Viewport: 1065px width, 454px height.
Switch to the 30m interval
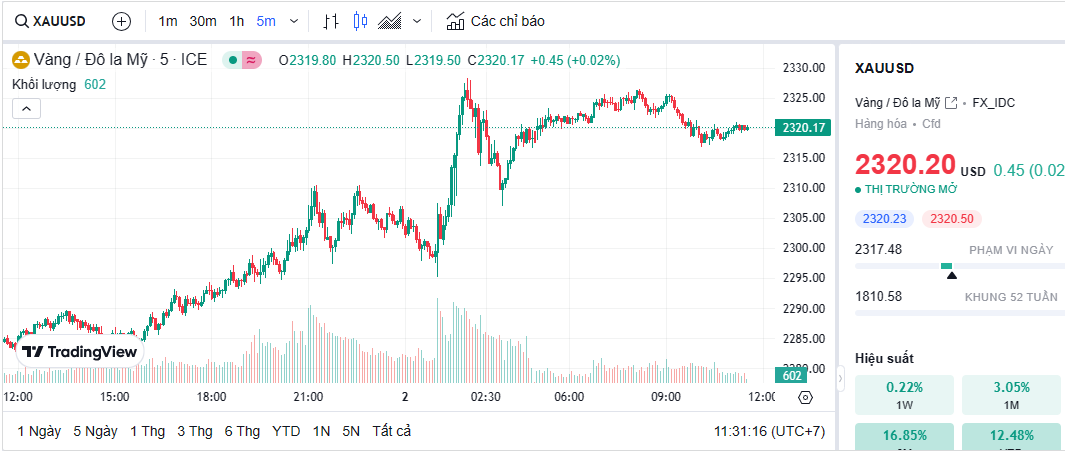tap(203, 21)
